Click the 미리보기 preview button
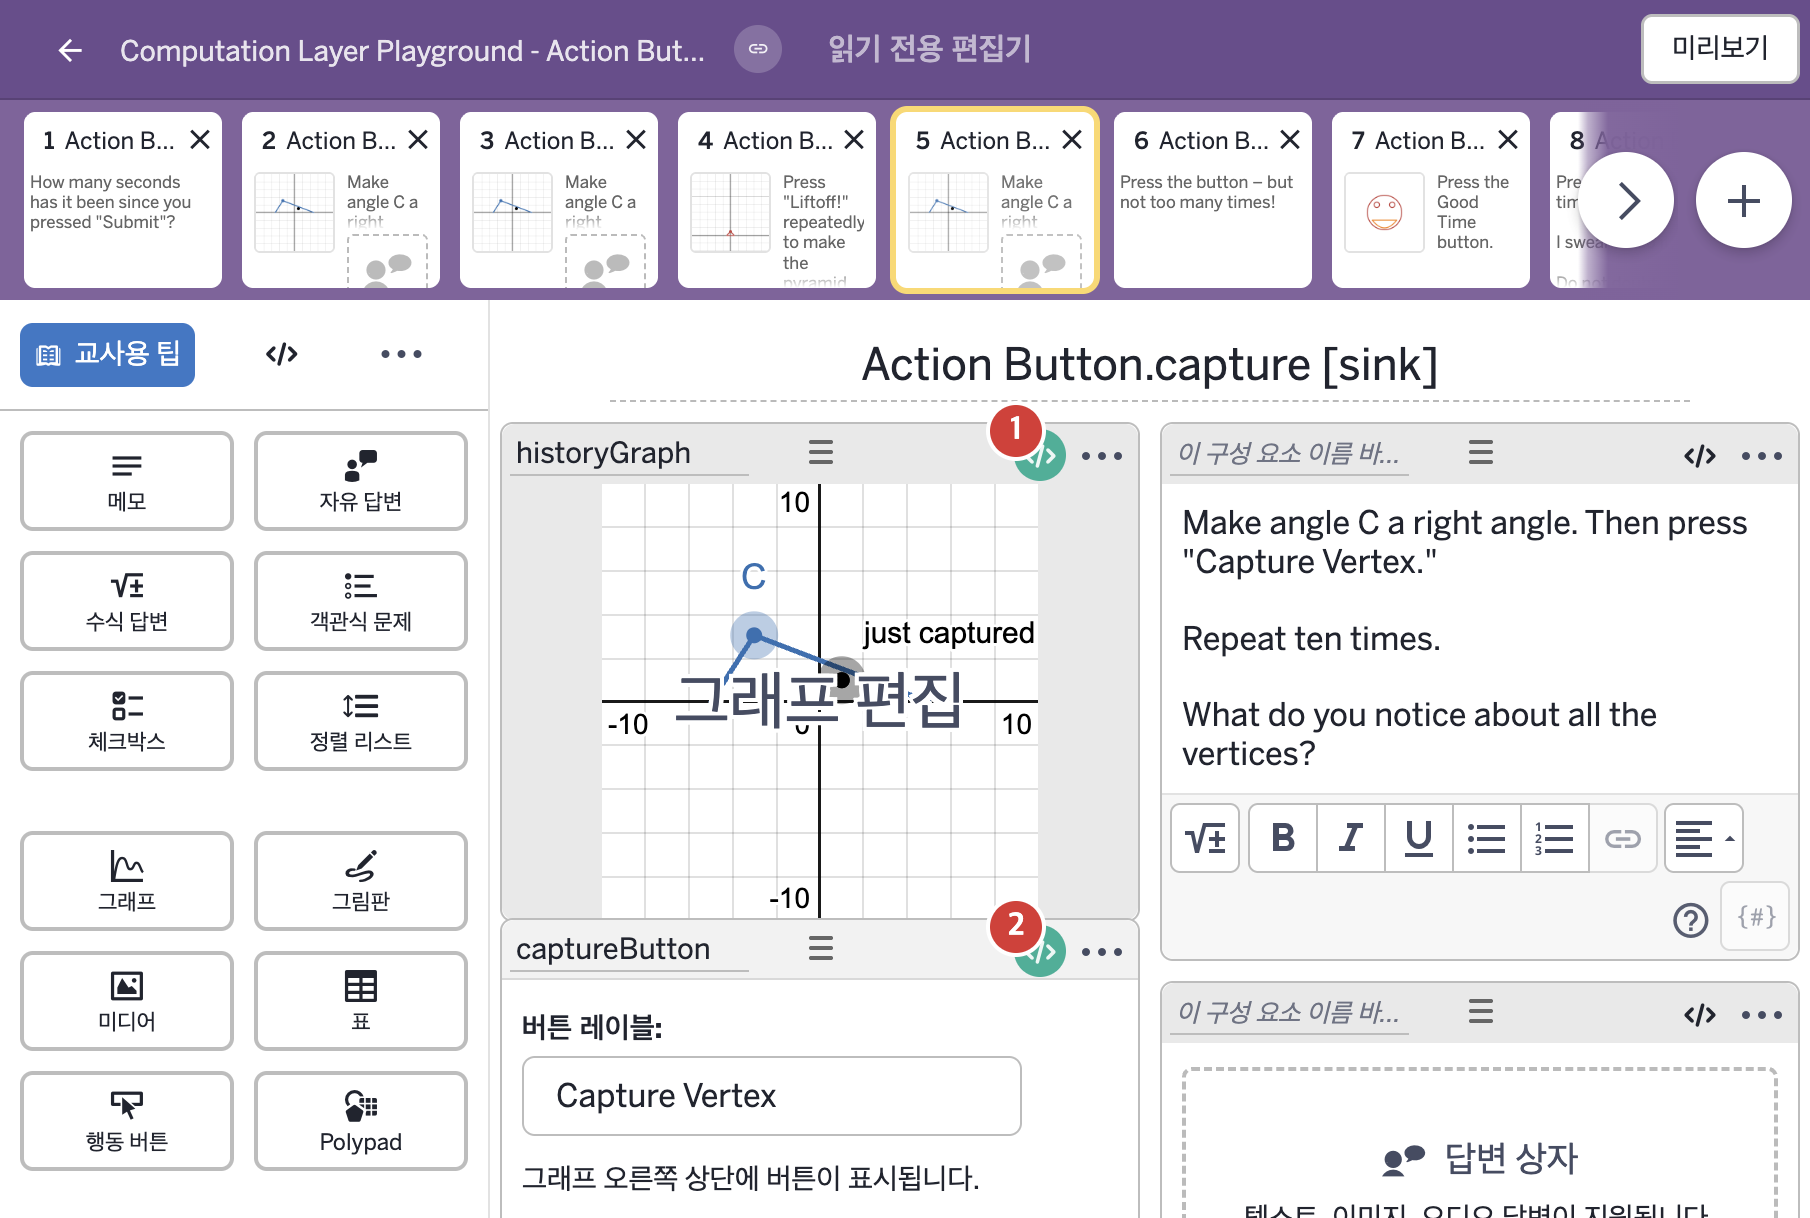The width and height of the screenshot is (1810, 1218). pyautogui.click(x=1720, y=48)
